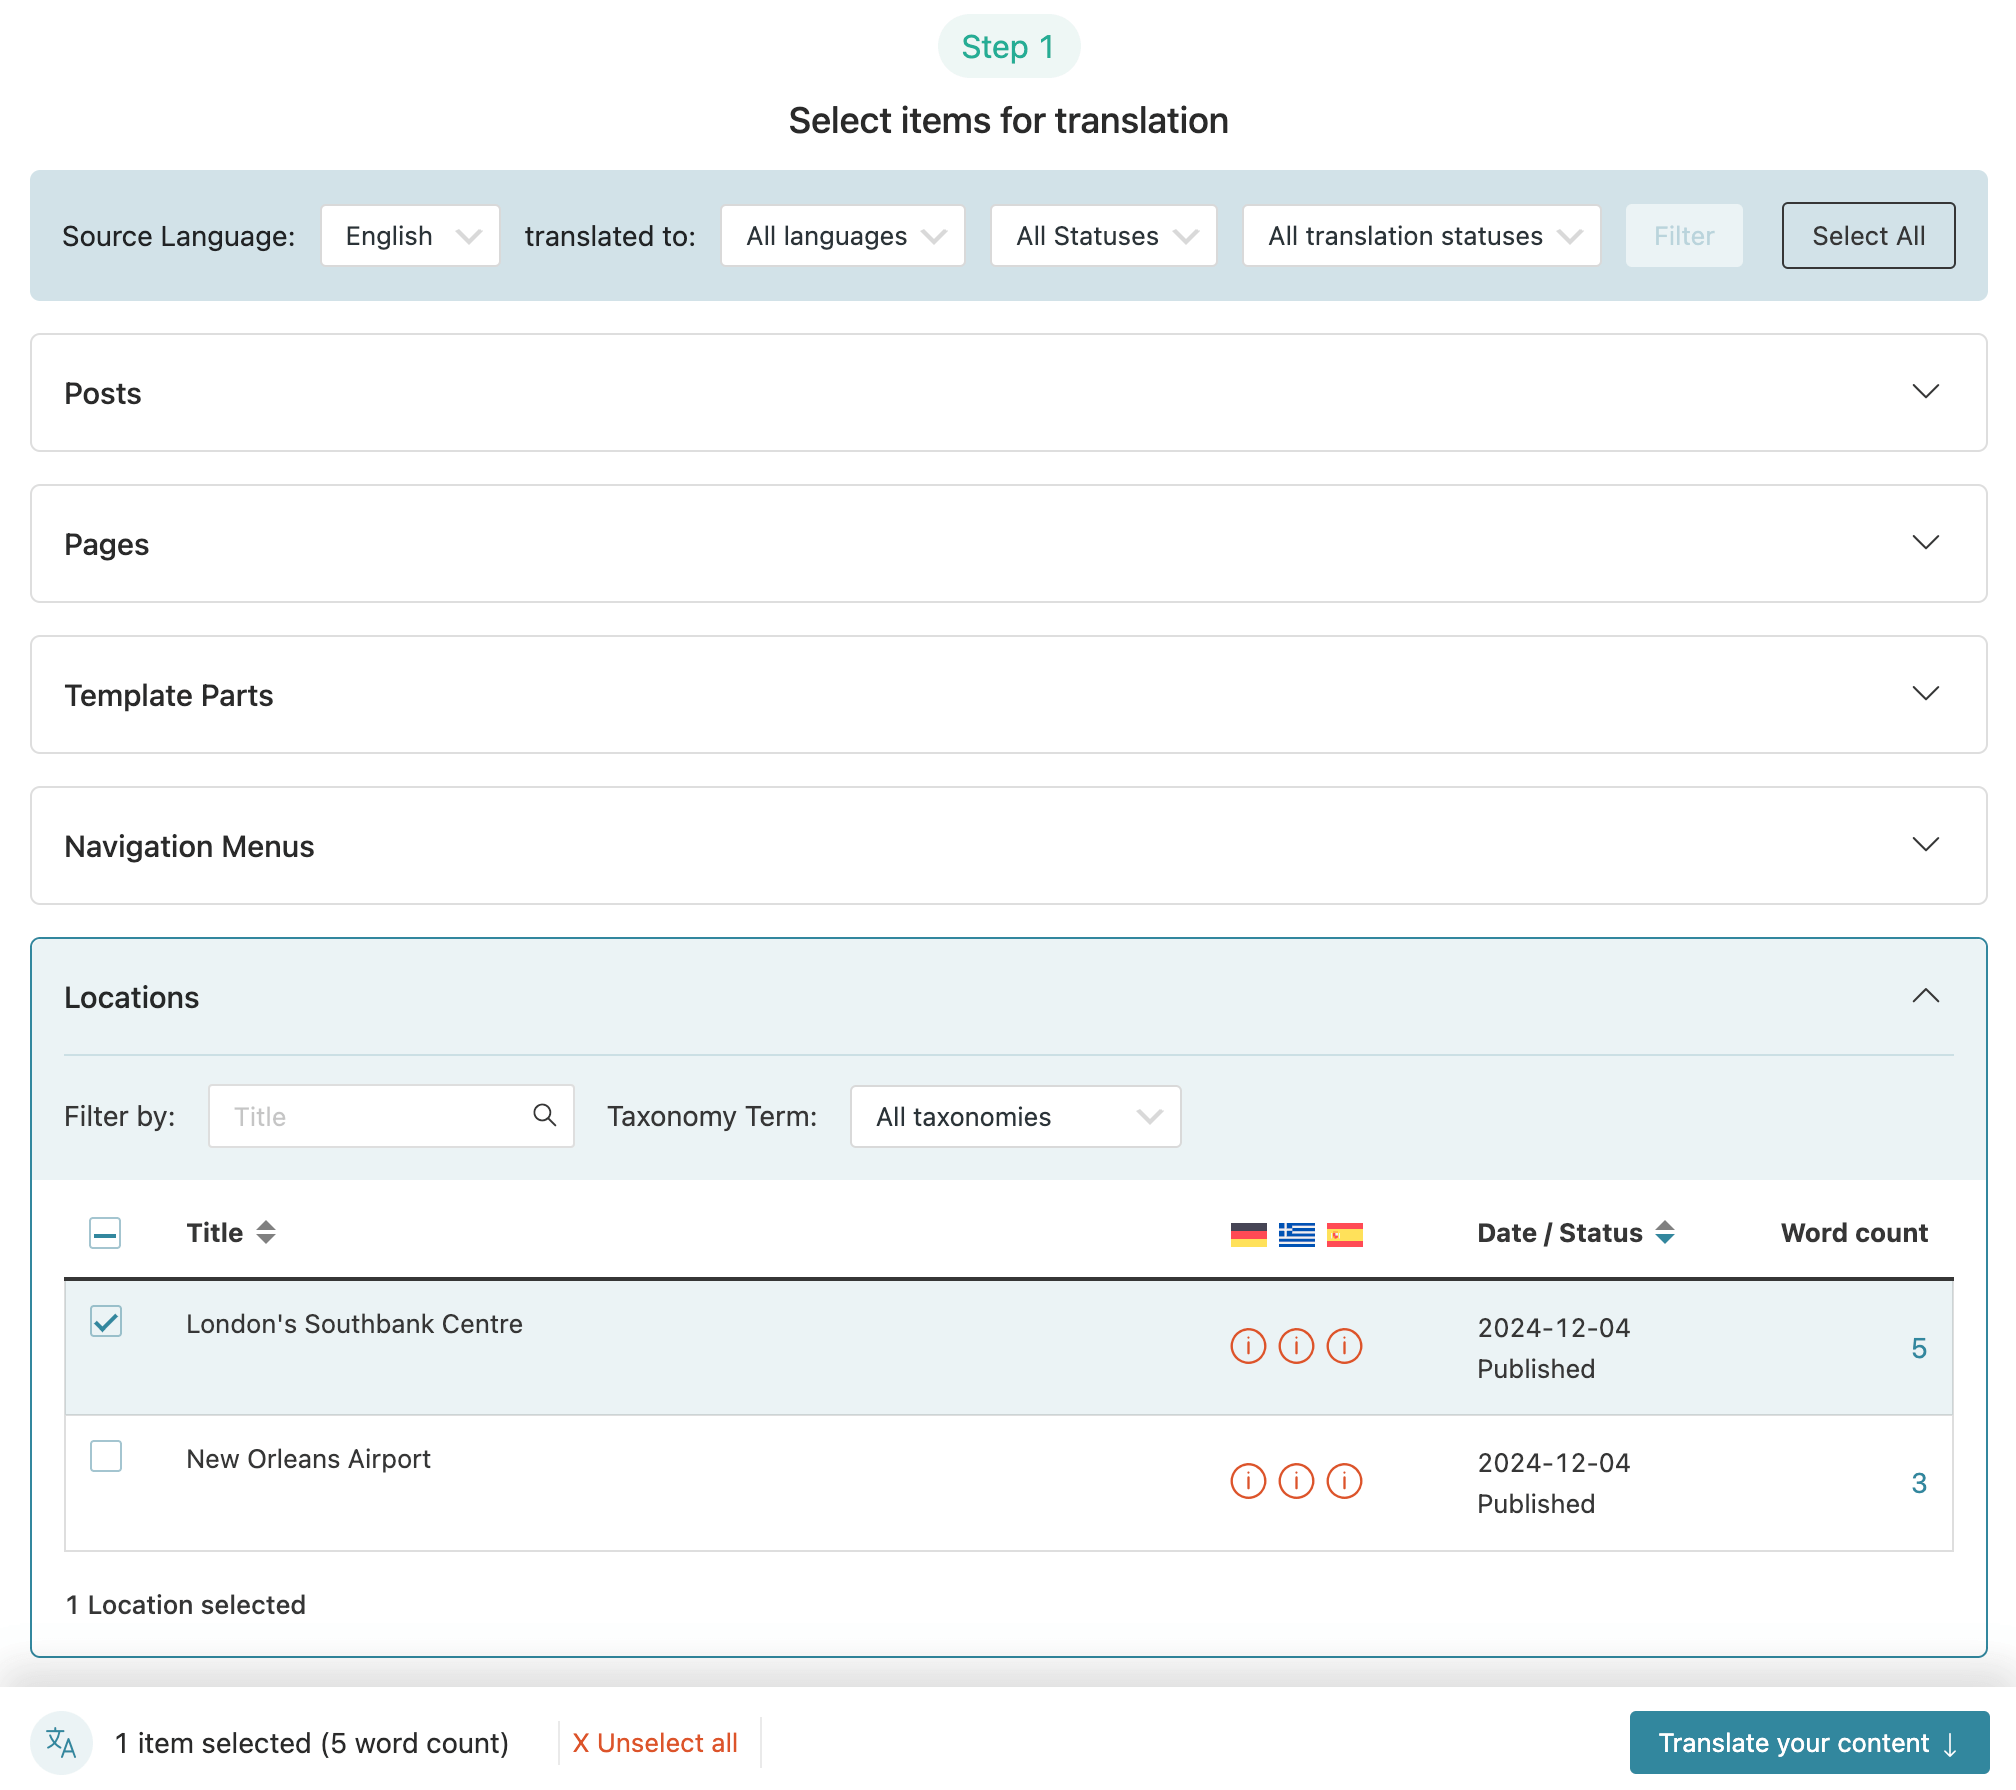This screenshot has width=2016, height=1790.
Task: Expand the Navigation Menus section
Action: coord(1008,846)
